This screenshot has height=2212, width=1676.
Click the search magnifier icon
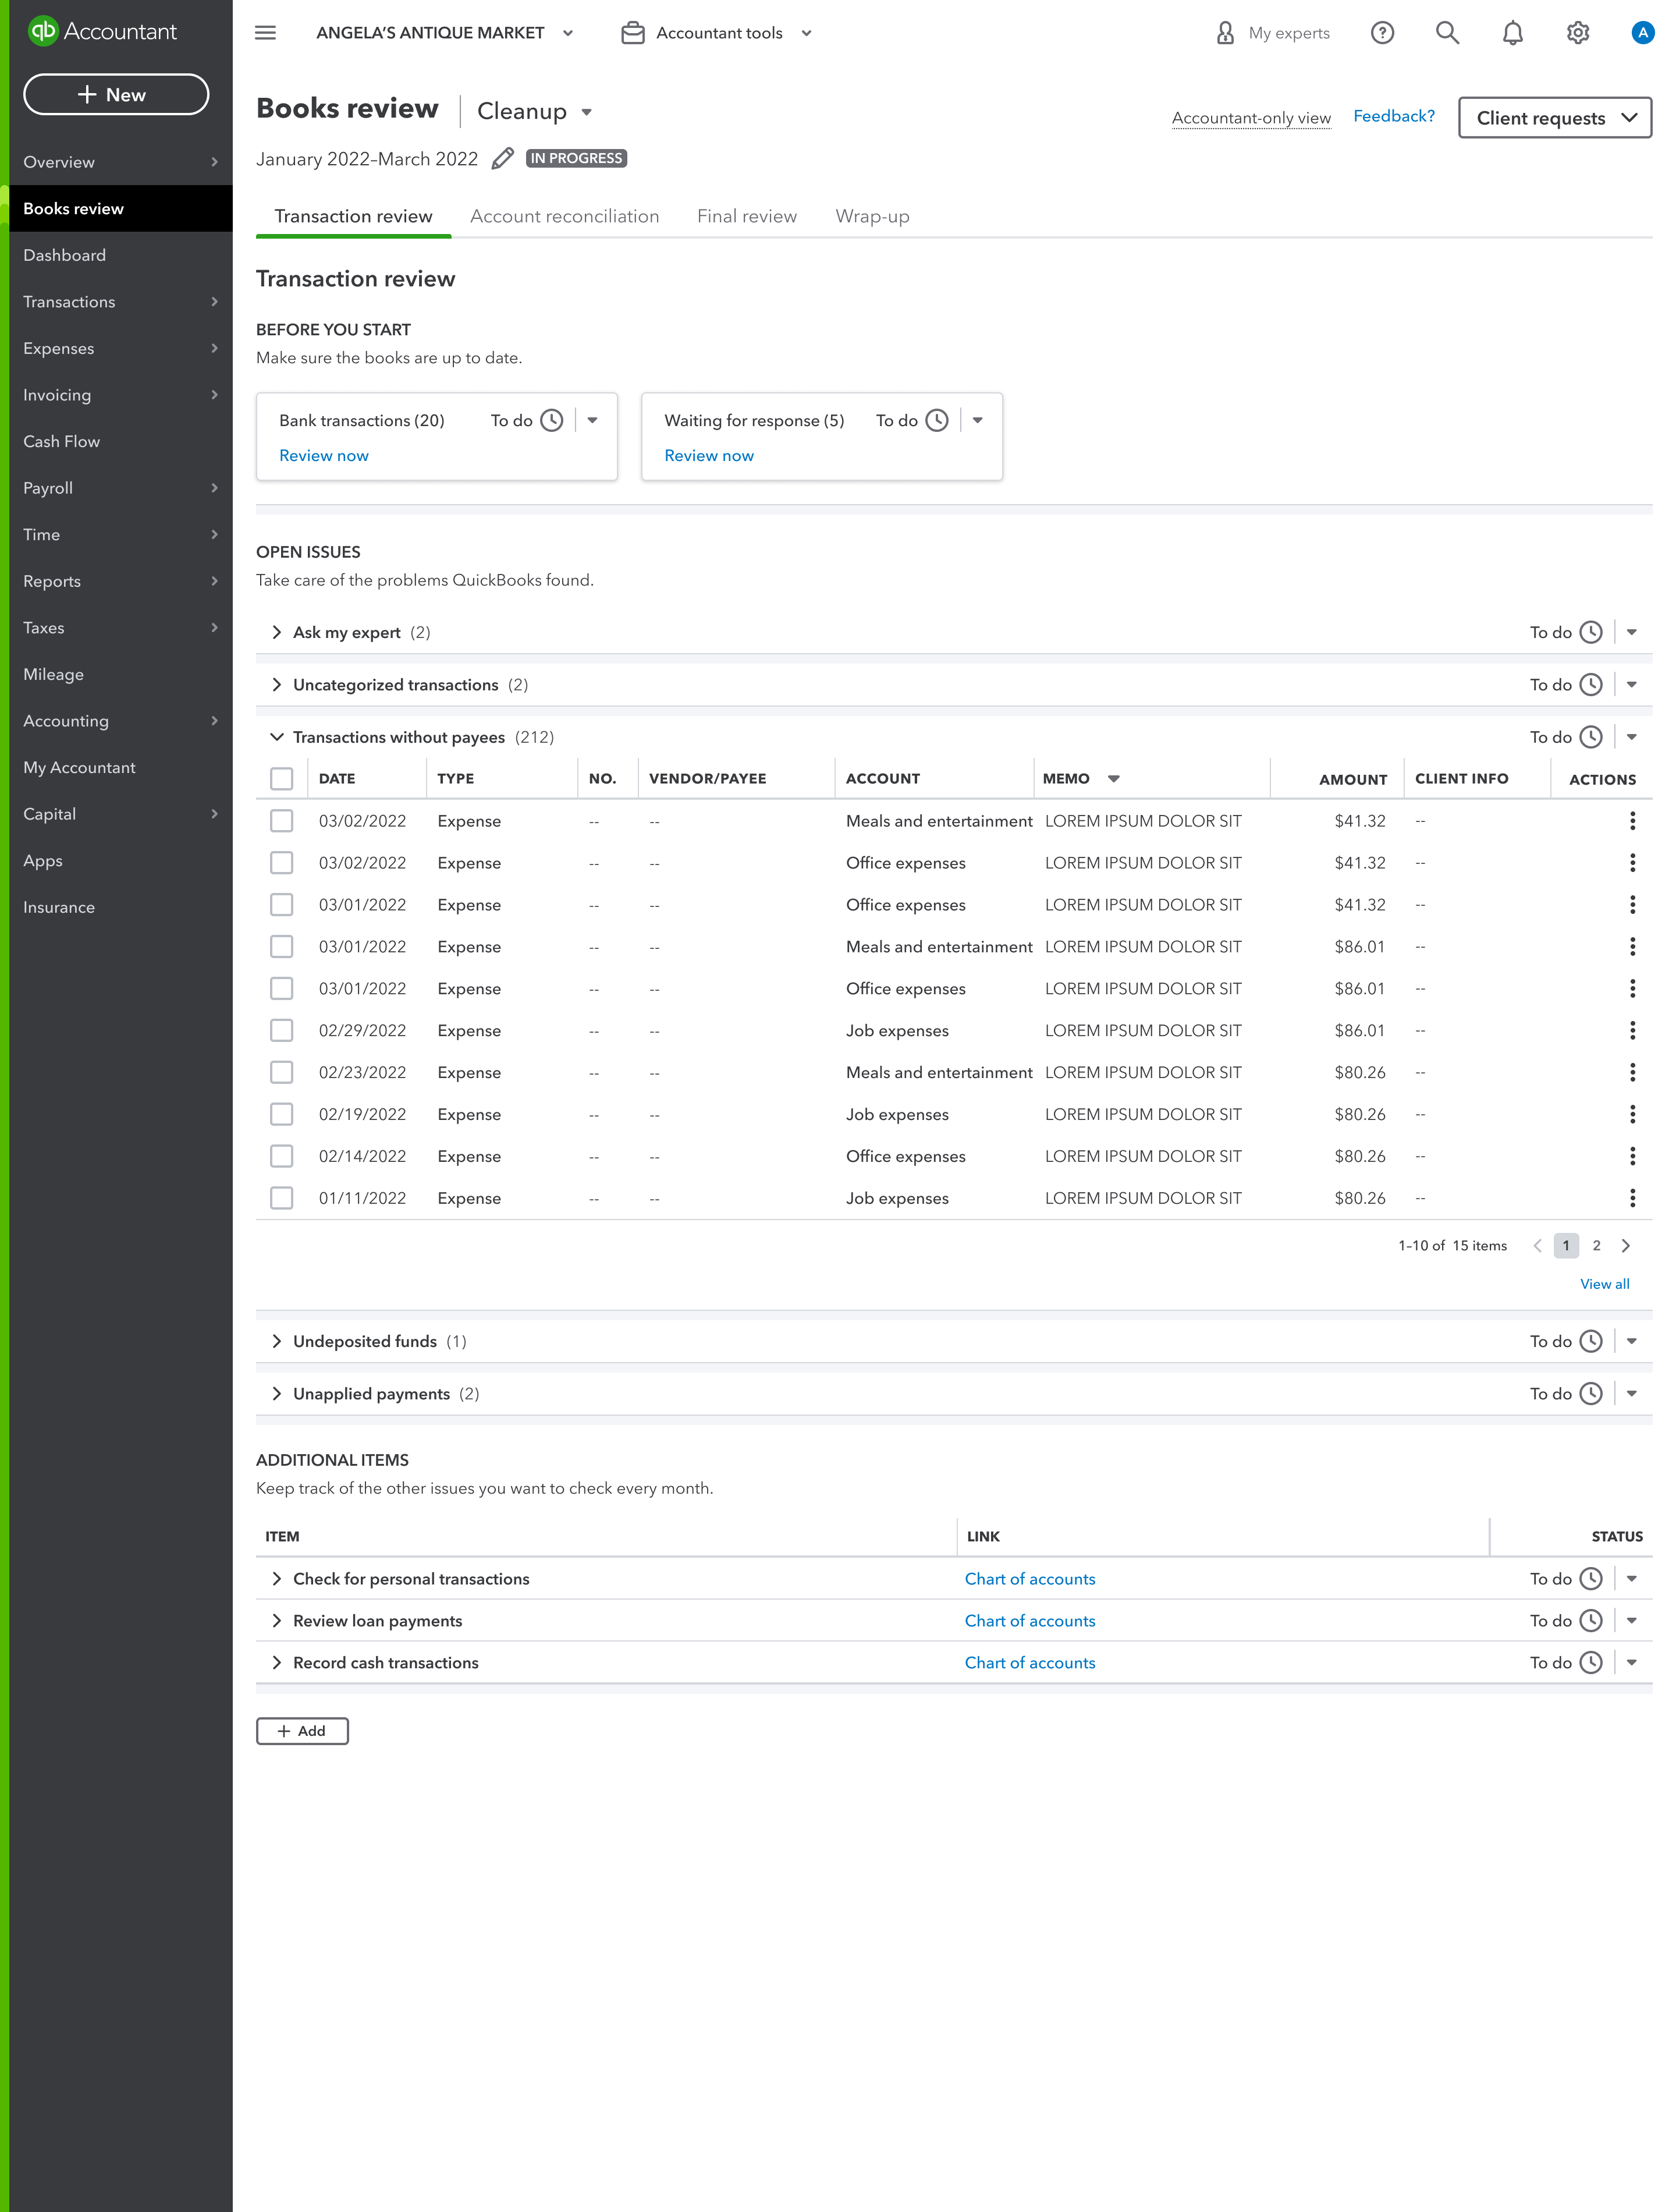1447,33
